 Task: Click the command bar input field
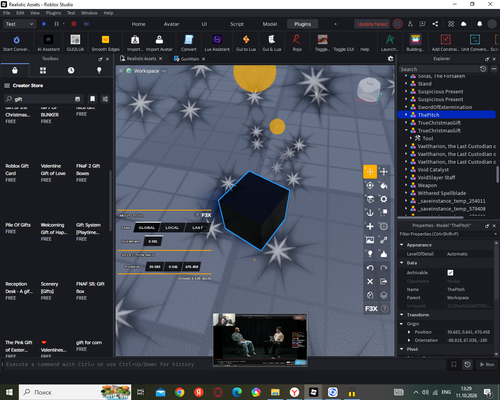pos(223,364)
